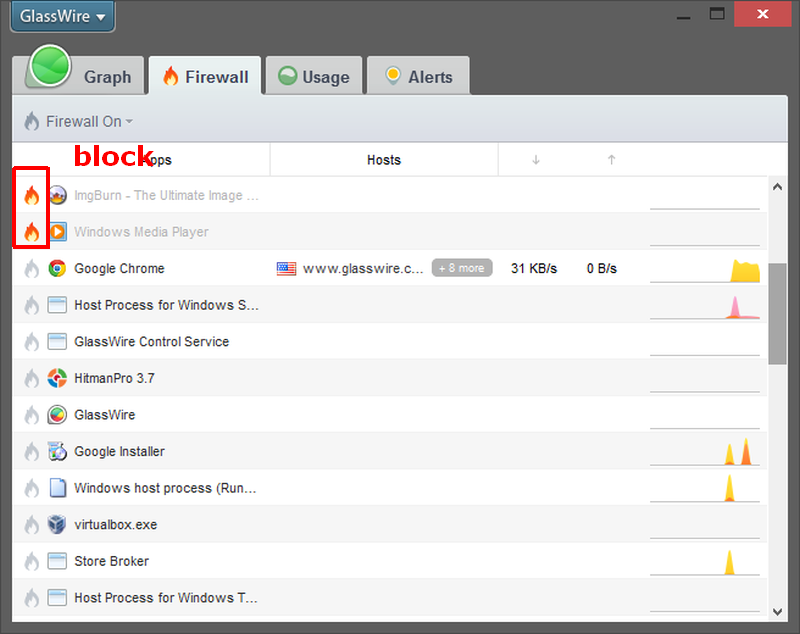Click the scroll down arrow of app list

(777, 612)
